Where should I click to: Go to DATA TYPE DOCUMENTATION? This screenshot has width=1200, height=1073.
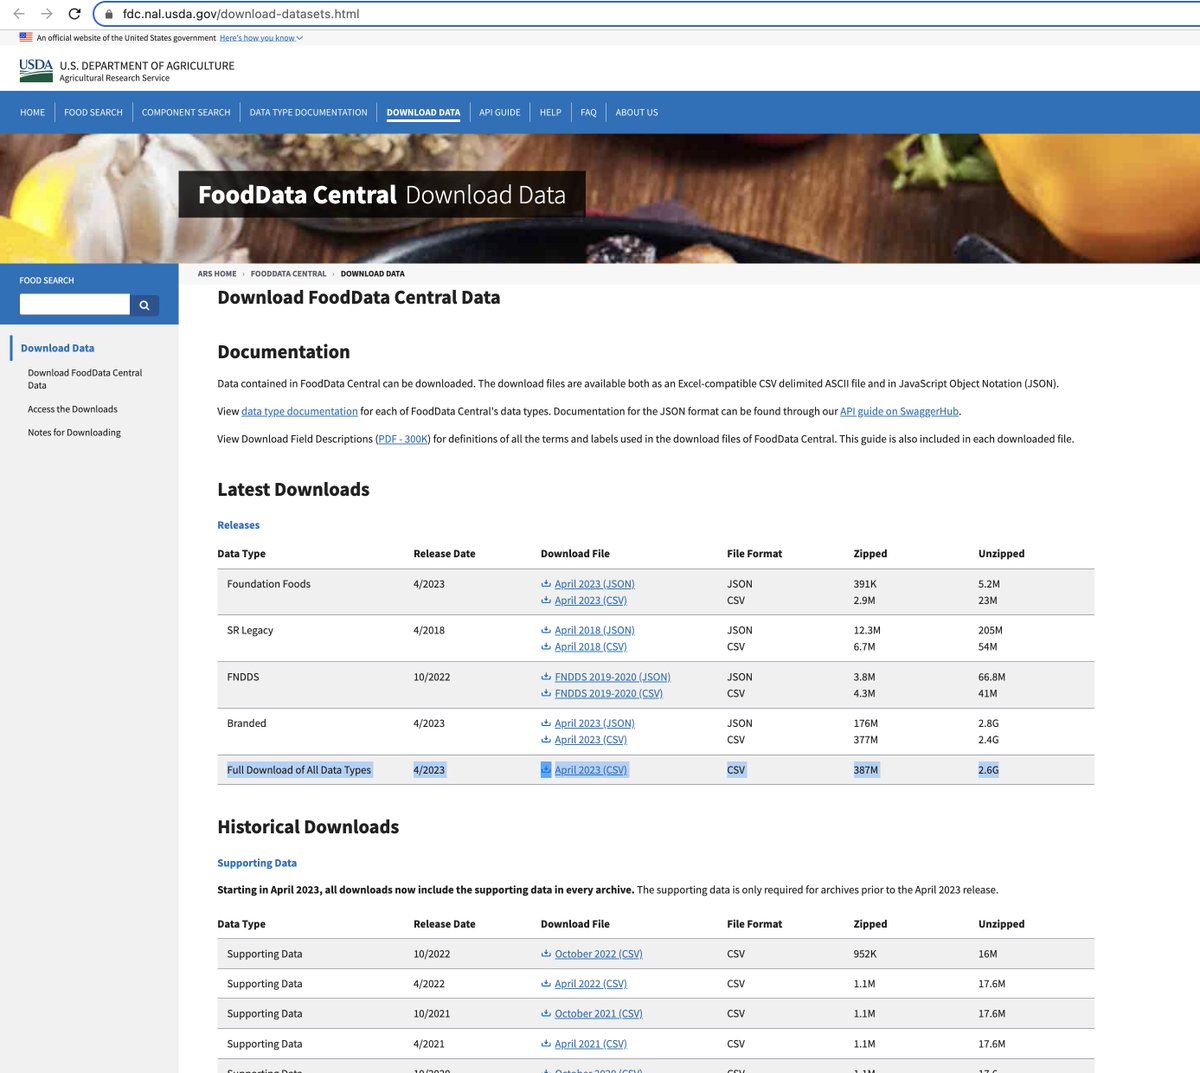coord(308,113)
